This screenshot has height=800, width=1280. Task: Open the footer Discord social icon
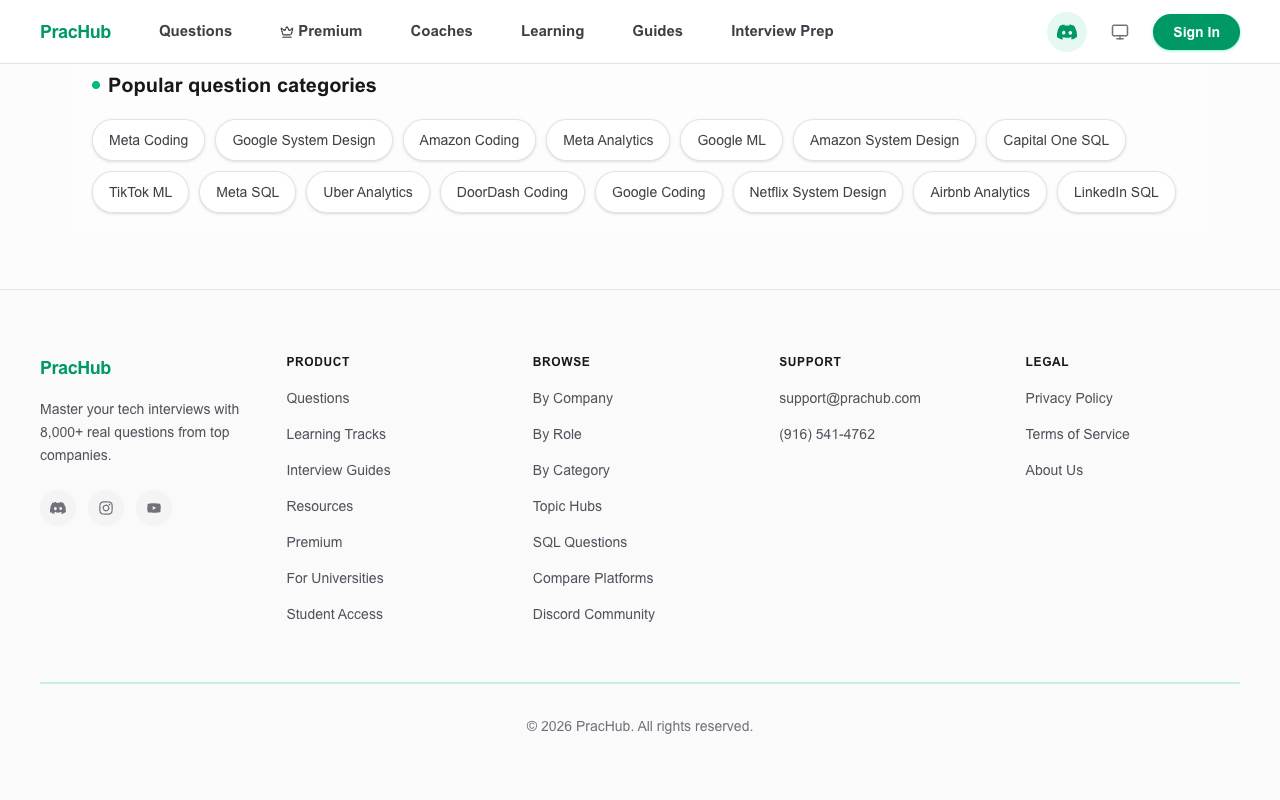[58, 508]
